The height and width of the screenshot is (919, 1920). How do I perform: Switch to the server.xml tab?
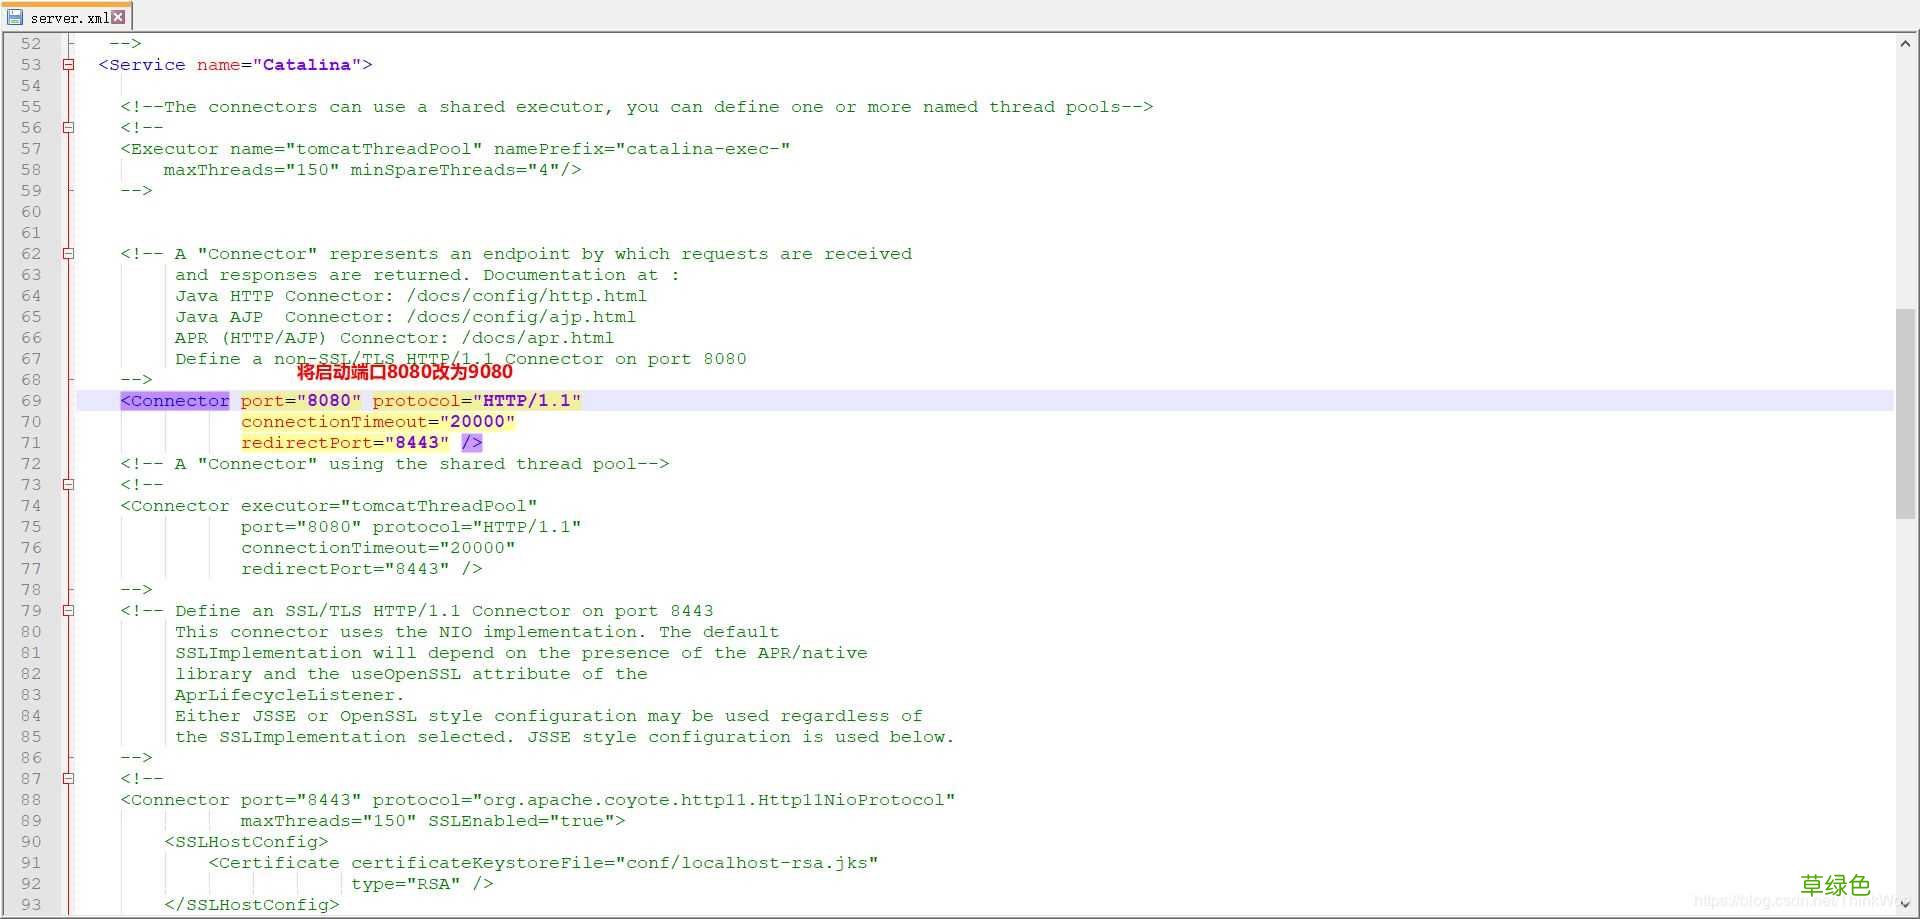[x=68, y=18]
